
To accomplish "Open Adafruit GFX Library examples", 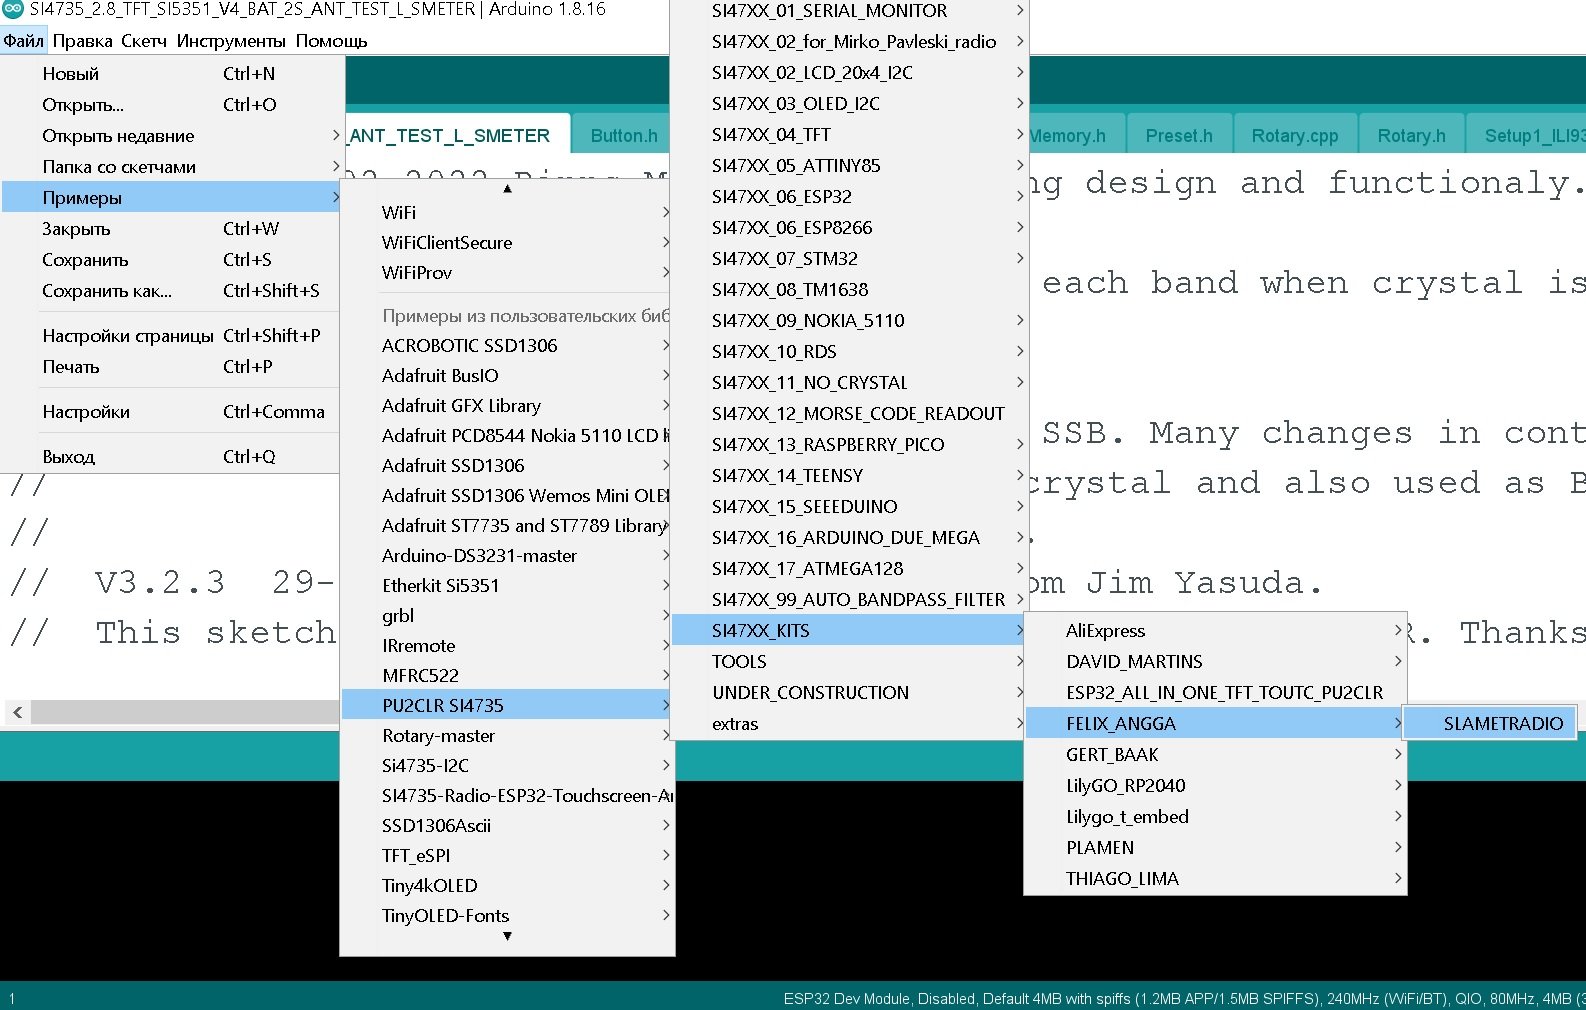I will [x=507, y=405].
